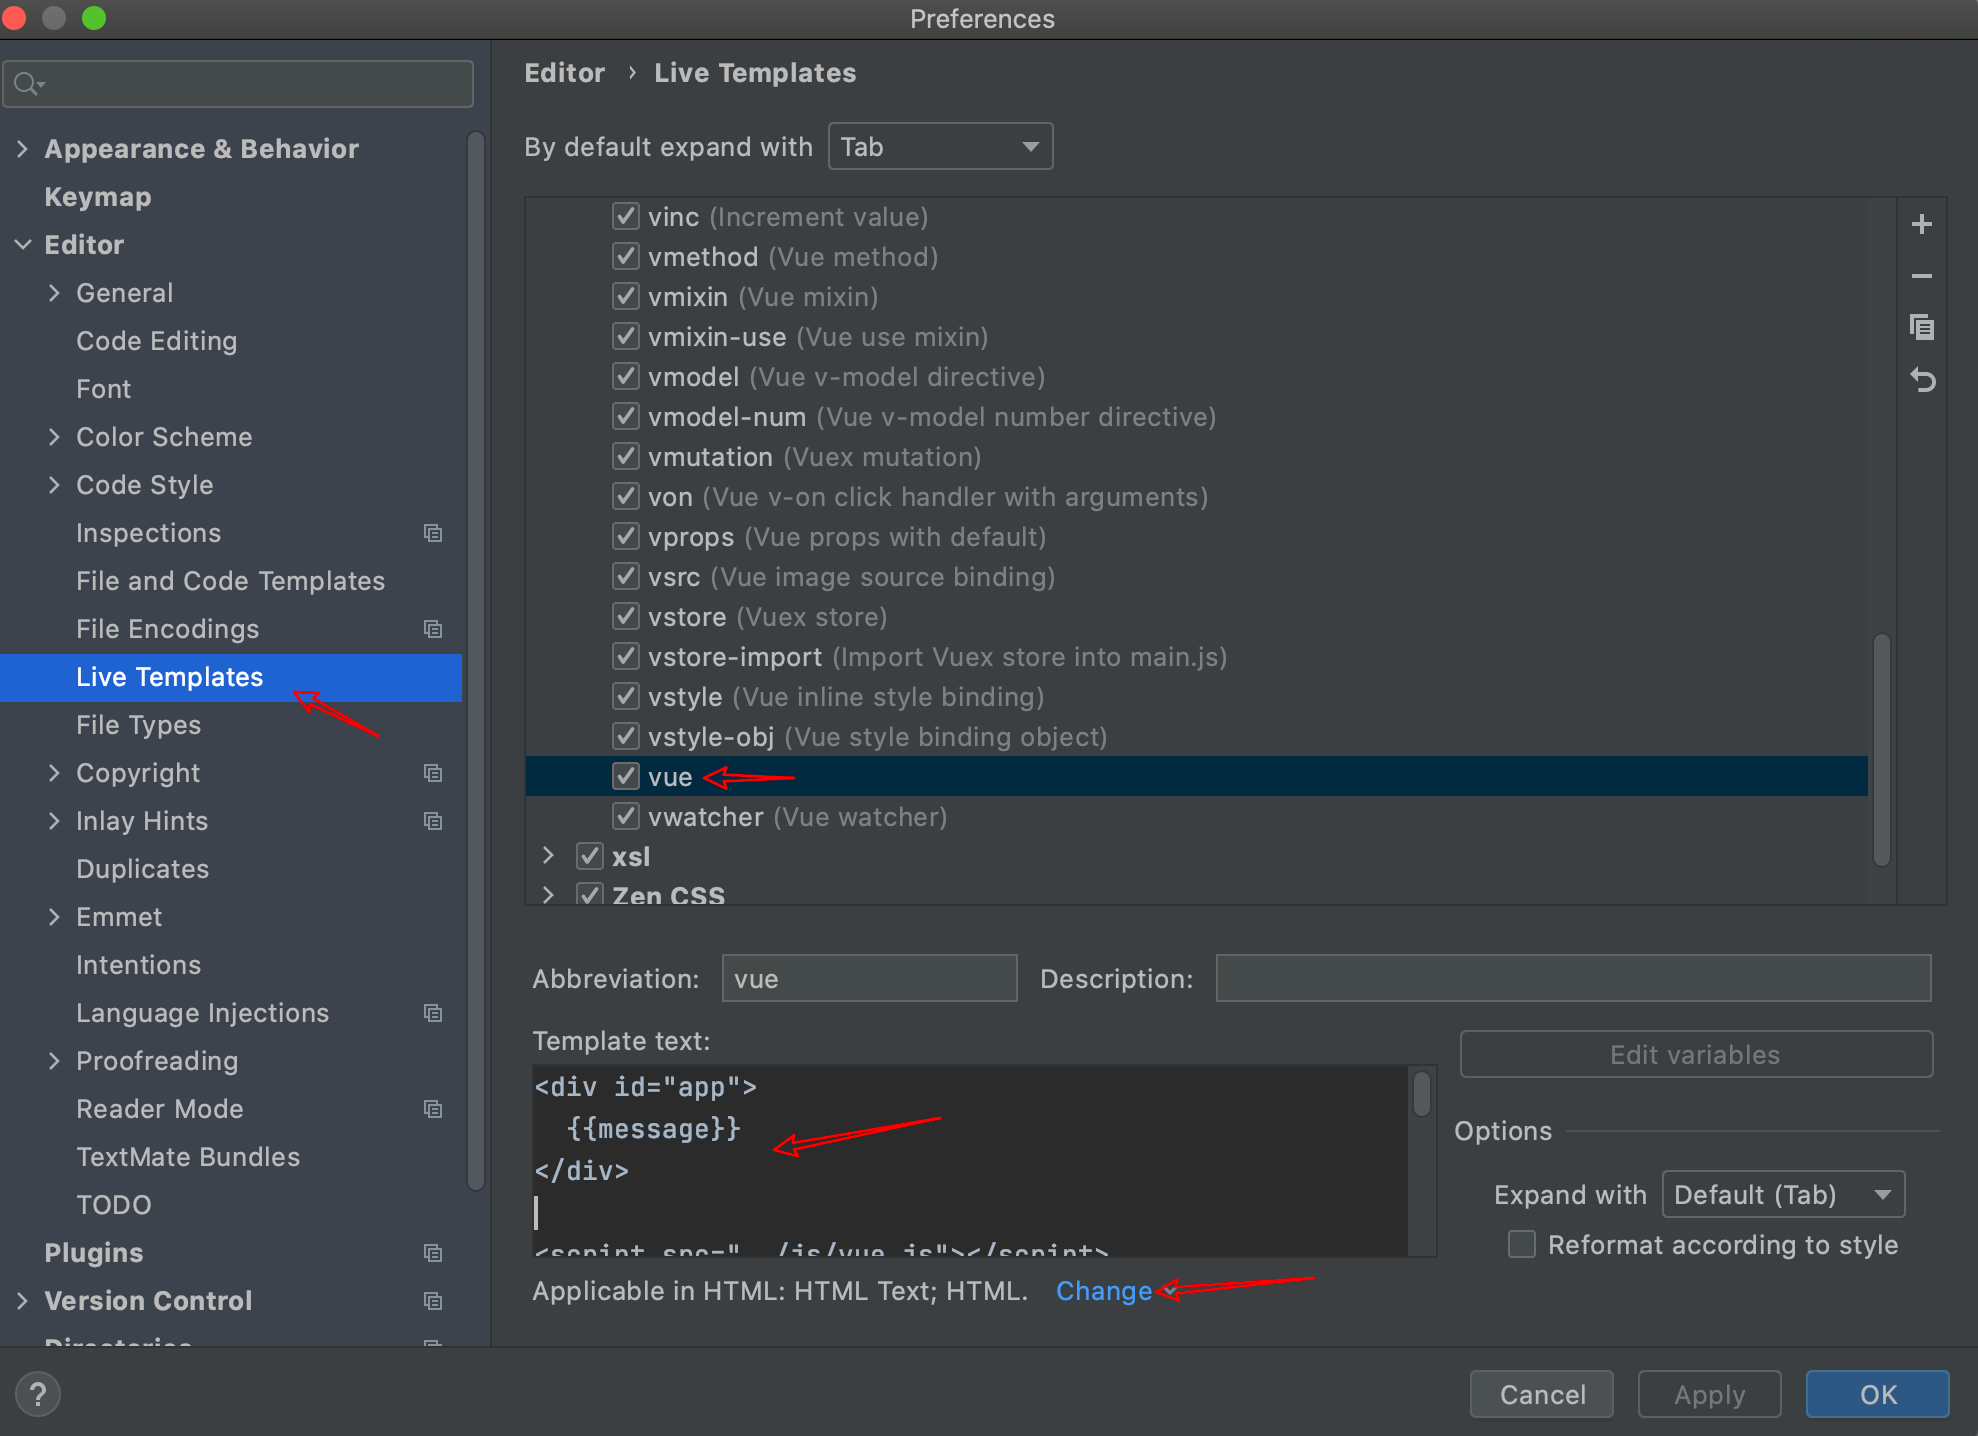The height and width of the screenshot is (1436, 1978).
Task: Uncheck the vmethod template checkbox
Action: click(626, 256)
